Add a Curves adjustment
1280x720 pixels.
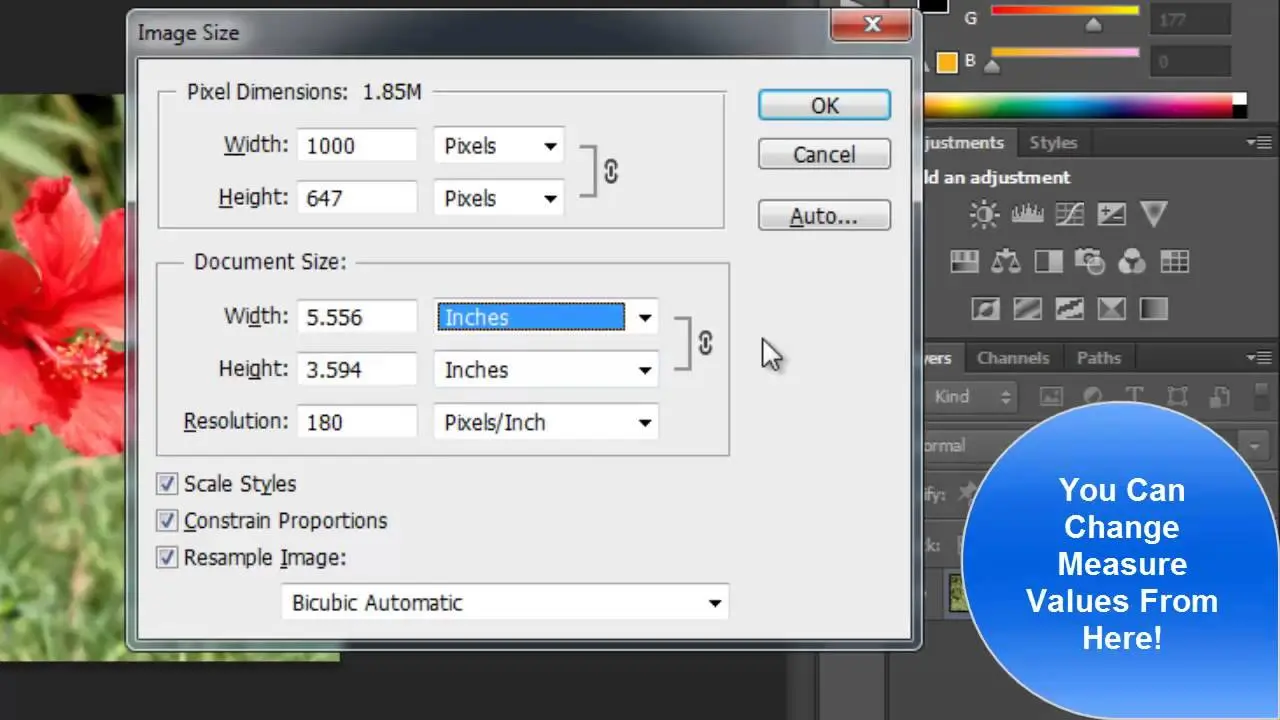pyautogui.click(x=1070, y=213)
